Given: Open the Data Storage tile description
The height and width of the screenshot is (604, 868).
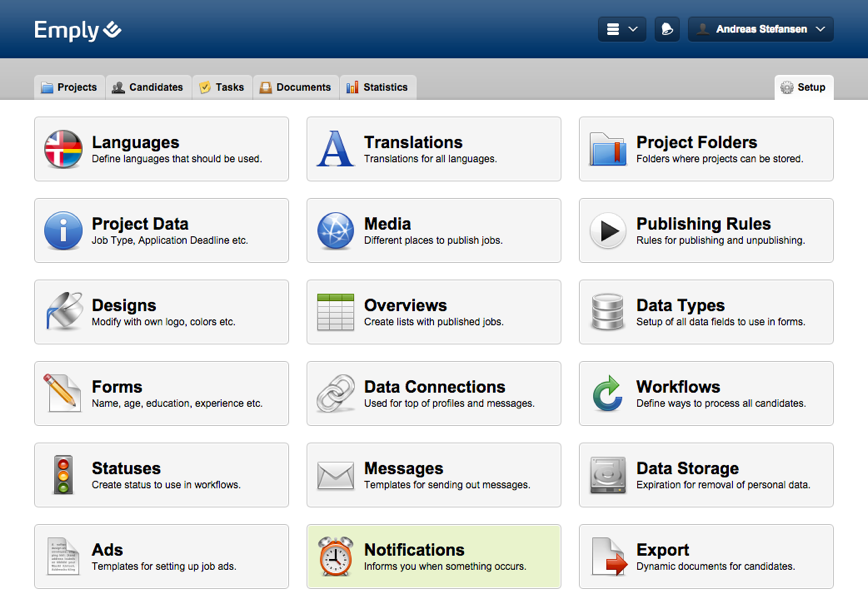Looking at the screenshot, I should (723, 485).
